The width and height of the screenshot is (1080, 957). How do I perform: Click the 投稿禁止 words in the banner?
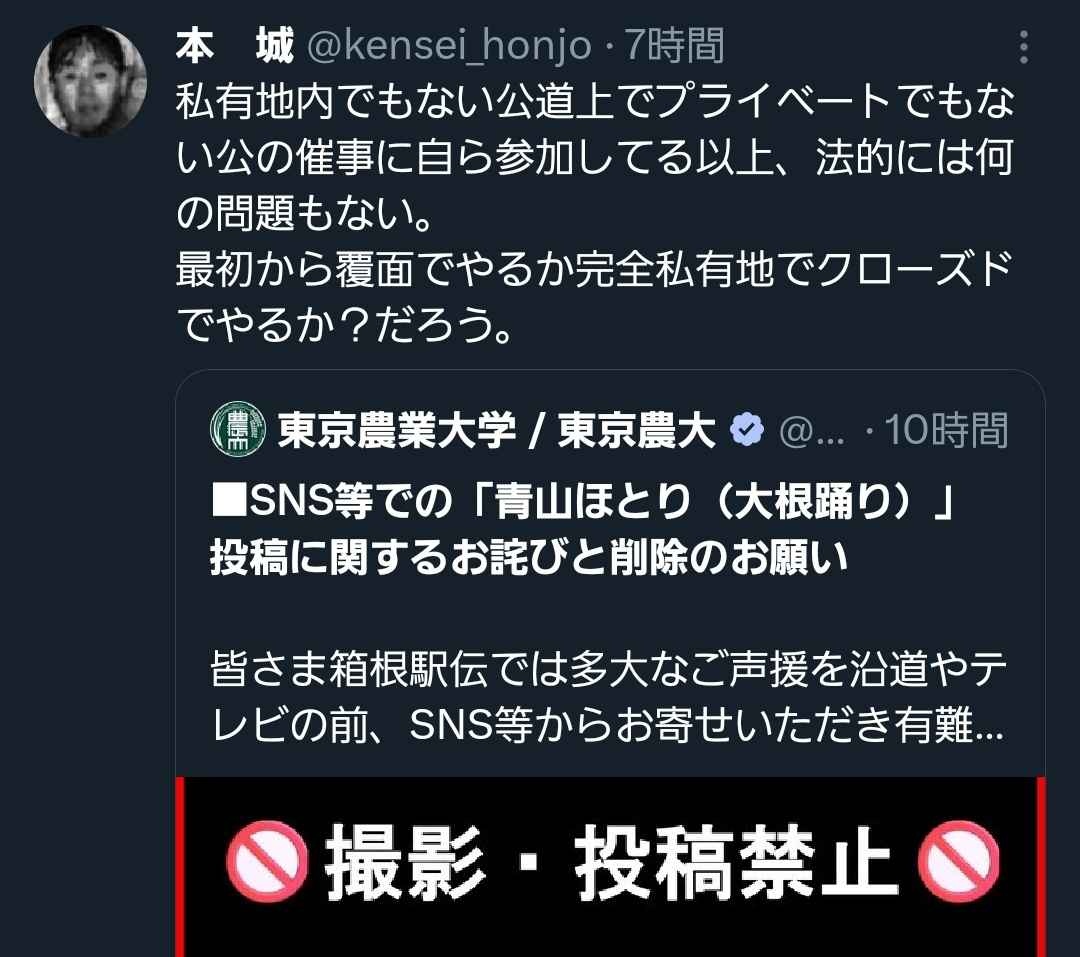point(736,862)
